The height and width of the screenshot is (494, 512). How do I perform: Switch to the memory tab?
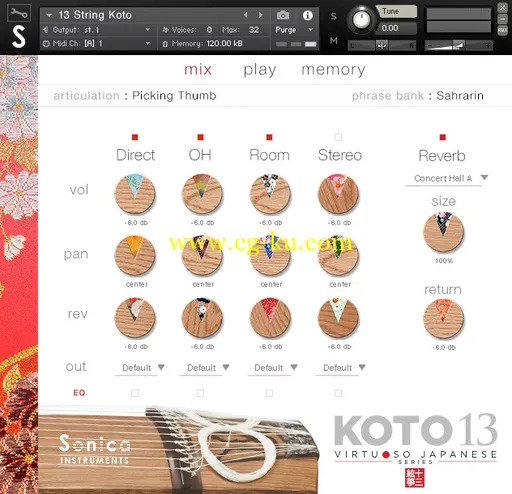(x=333, y=69)
